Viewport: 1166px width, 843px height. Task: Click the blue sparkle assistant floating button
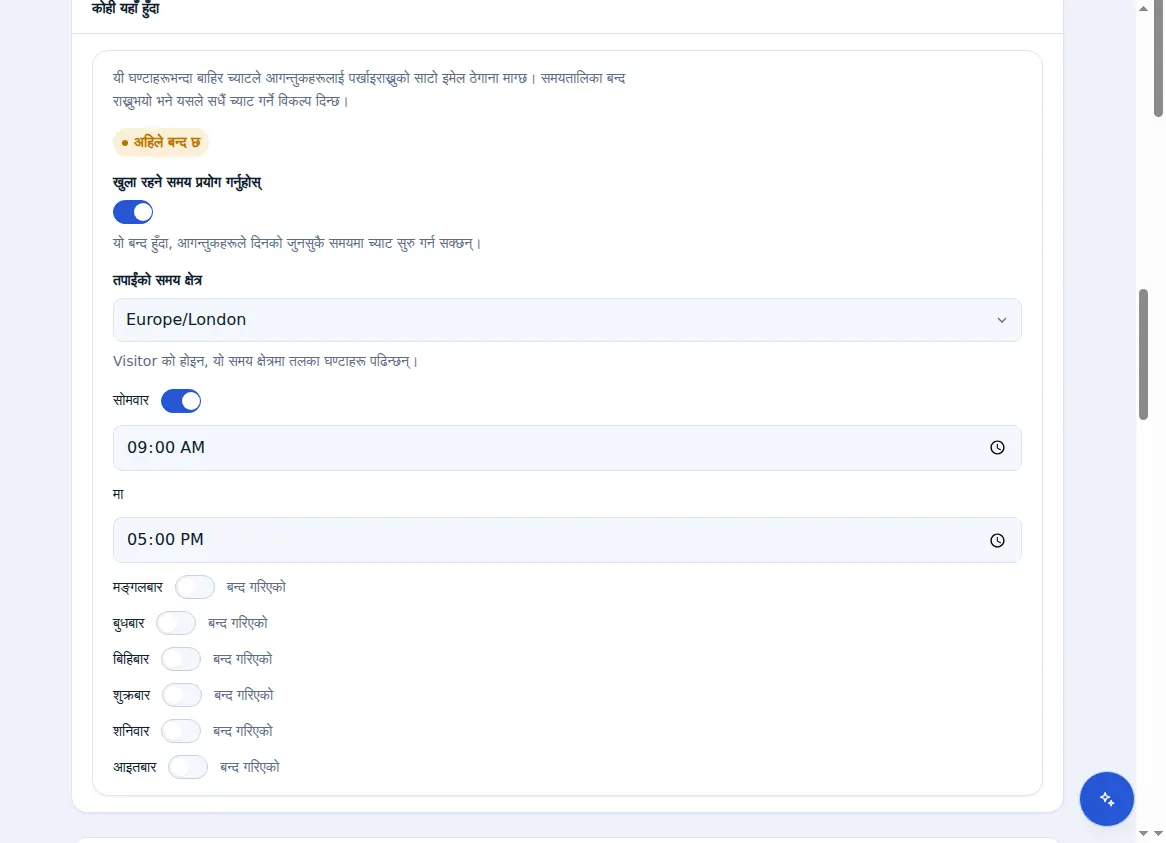click(x=1107, y=799)
